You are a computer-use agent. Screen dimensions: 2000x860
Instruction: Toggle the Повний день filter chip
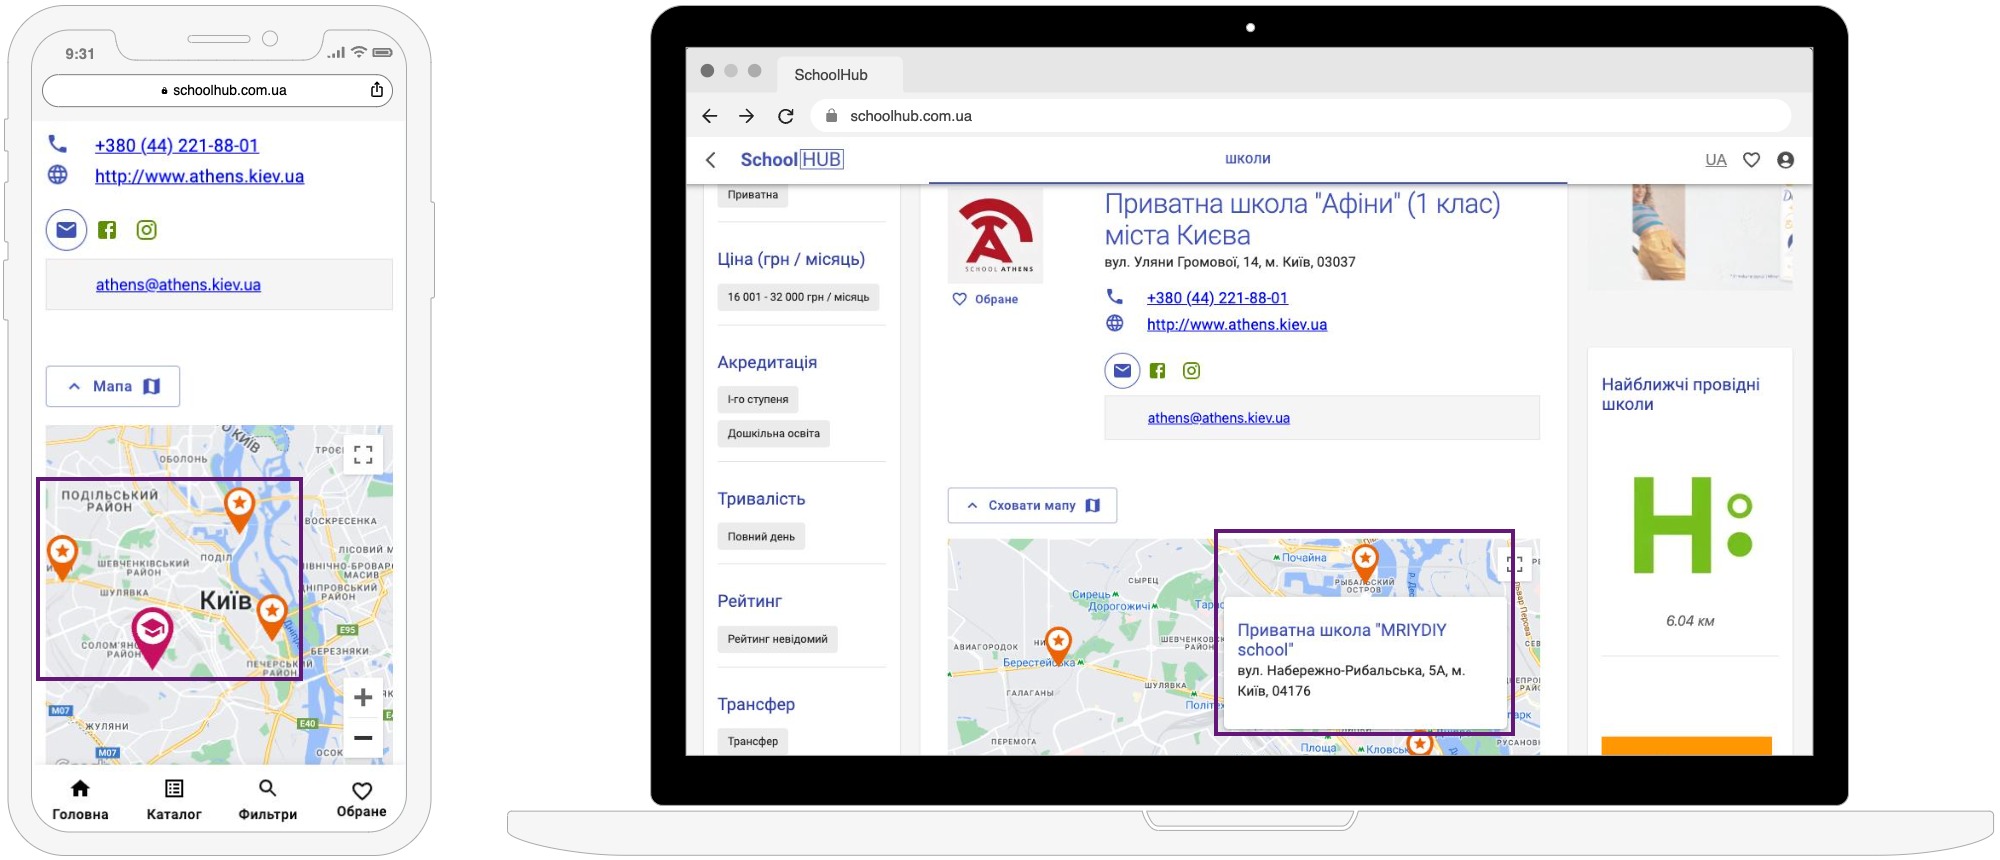761,537
